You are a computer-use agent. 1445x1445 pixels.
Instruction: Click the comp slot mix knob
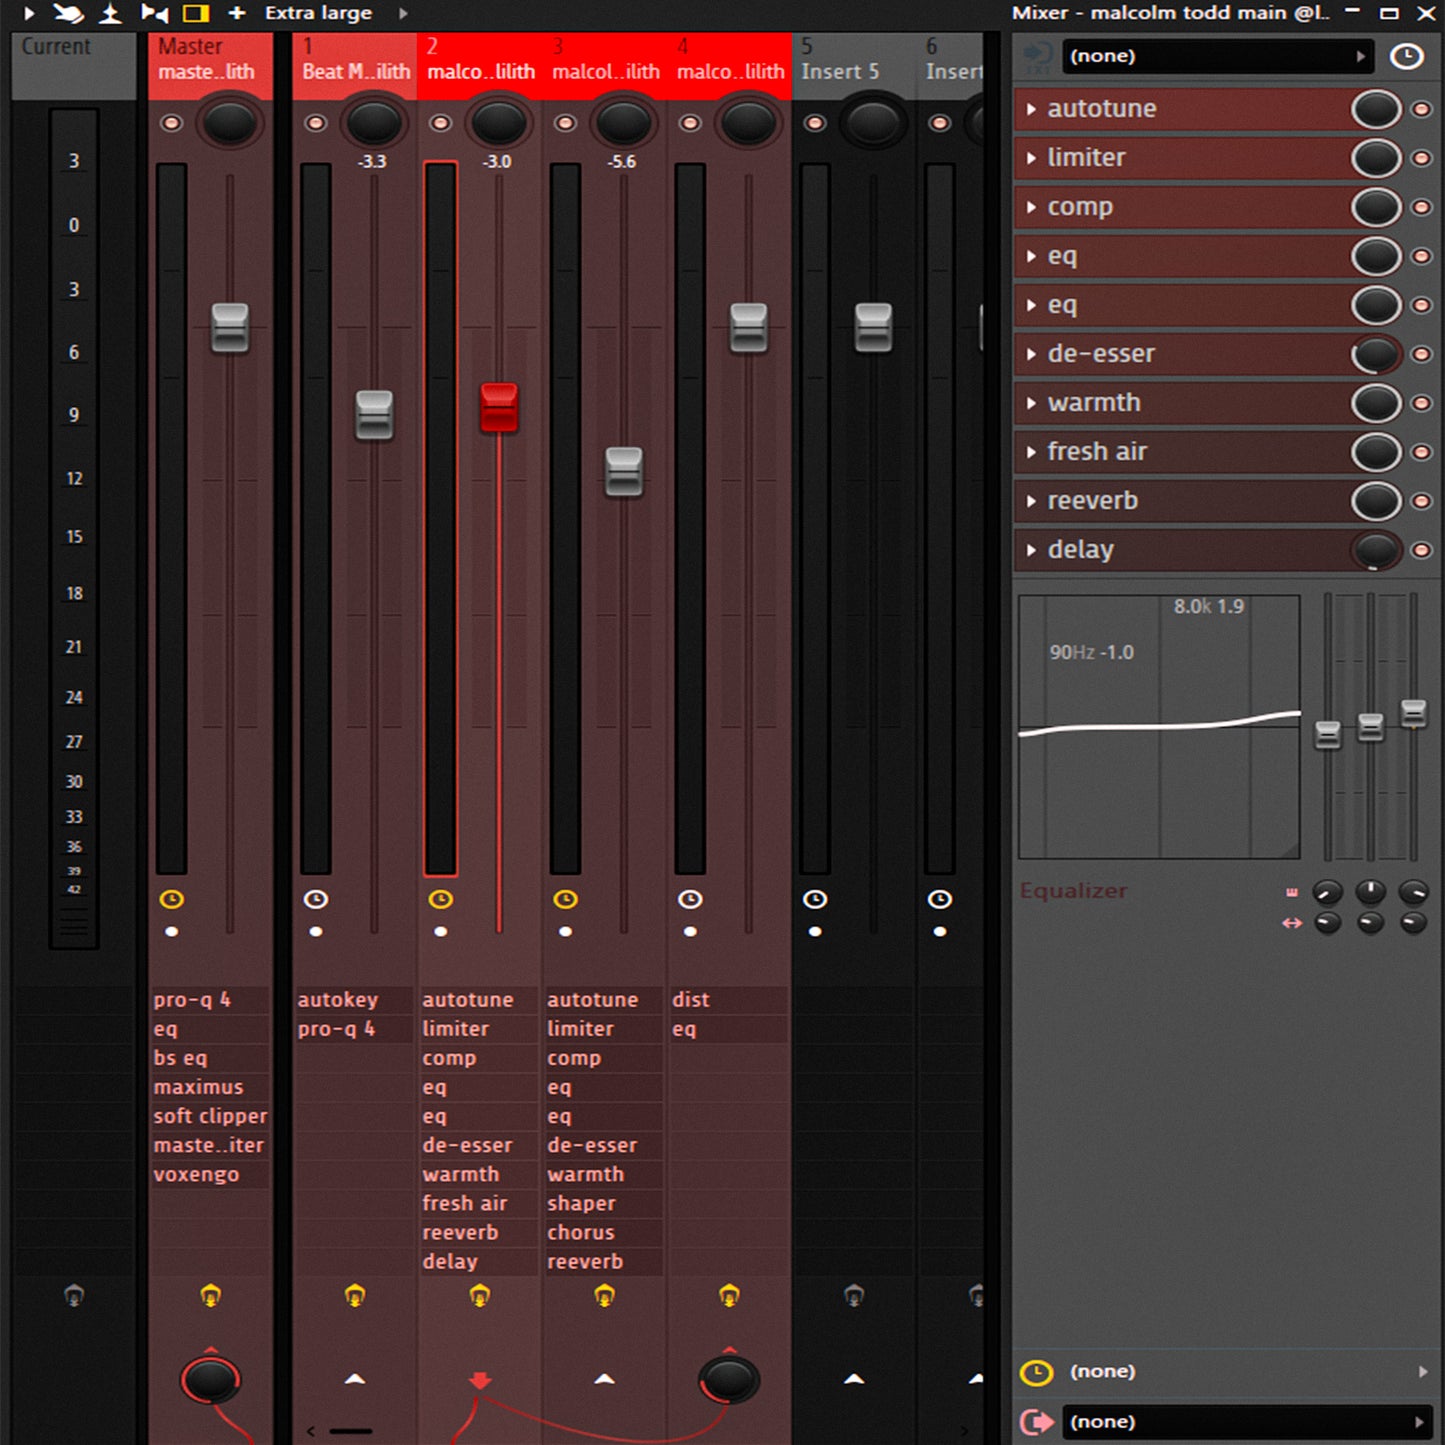coord(1376,207)
